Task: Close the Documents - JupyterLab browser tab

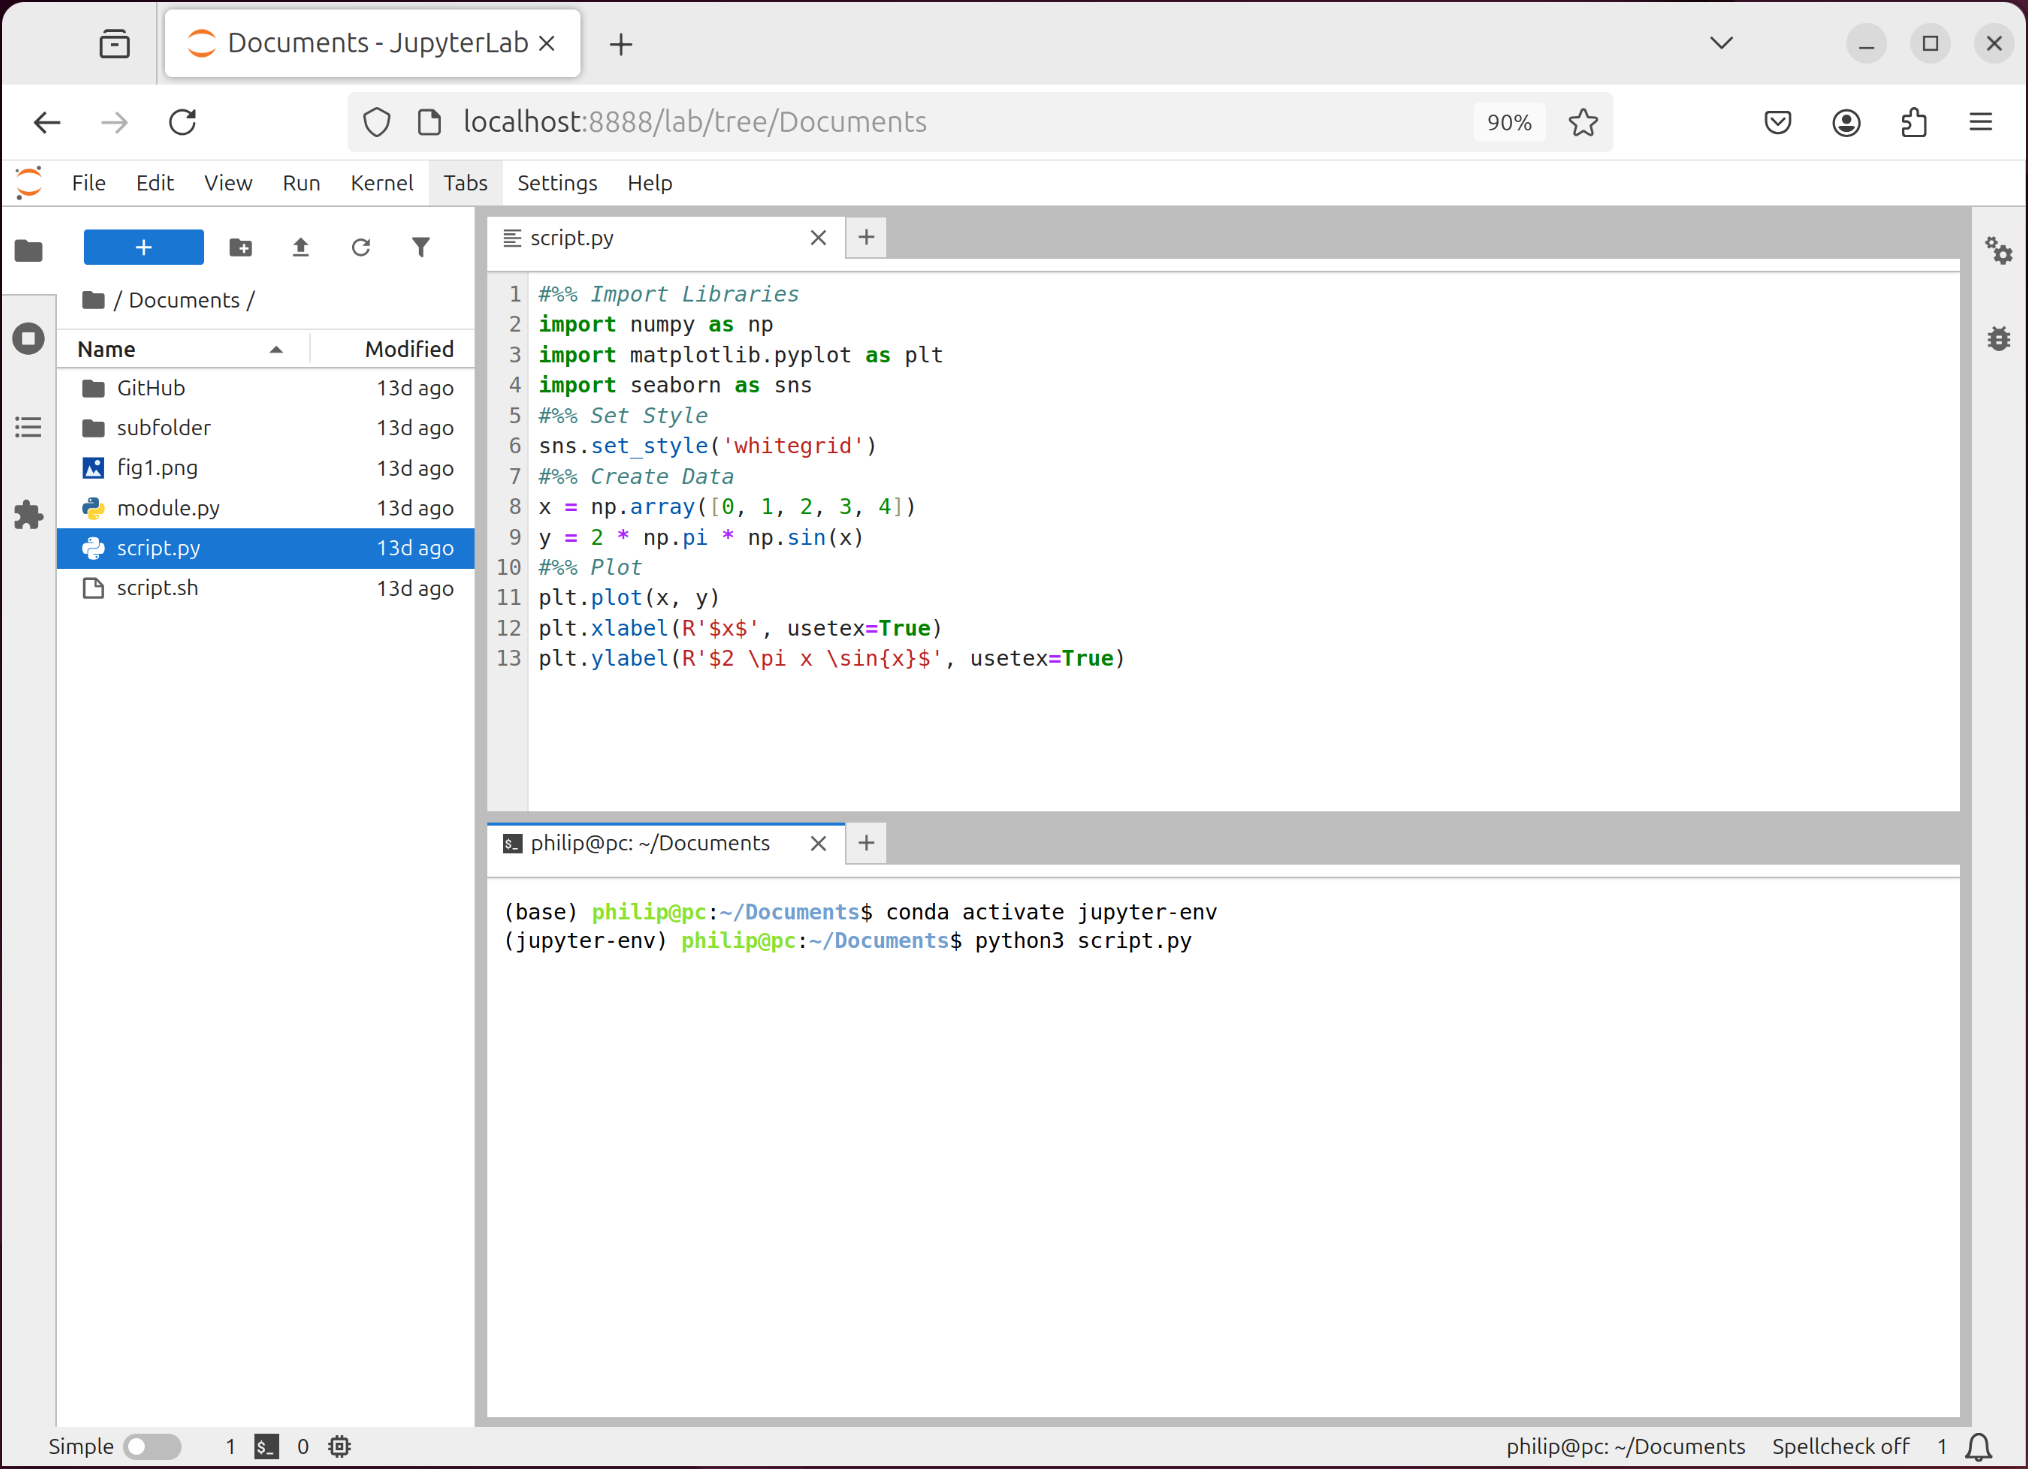Action: coord(547,43)
